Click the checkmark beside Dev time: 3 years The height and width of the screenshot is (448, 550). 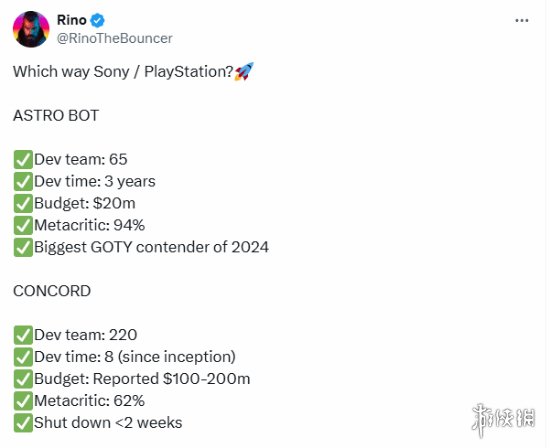coord(23,182)
